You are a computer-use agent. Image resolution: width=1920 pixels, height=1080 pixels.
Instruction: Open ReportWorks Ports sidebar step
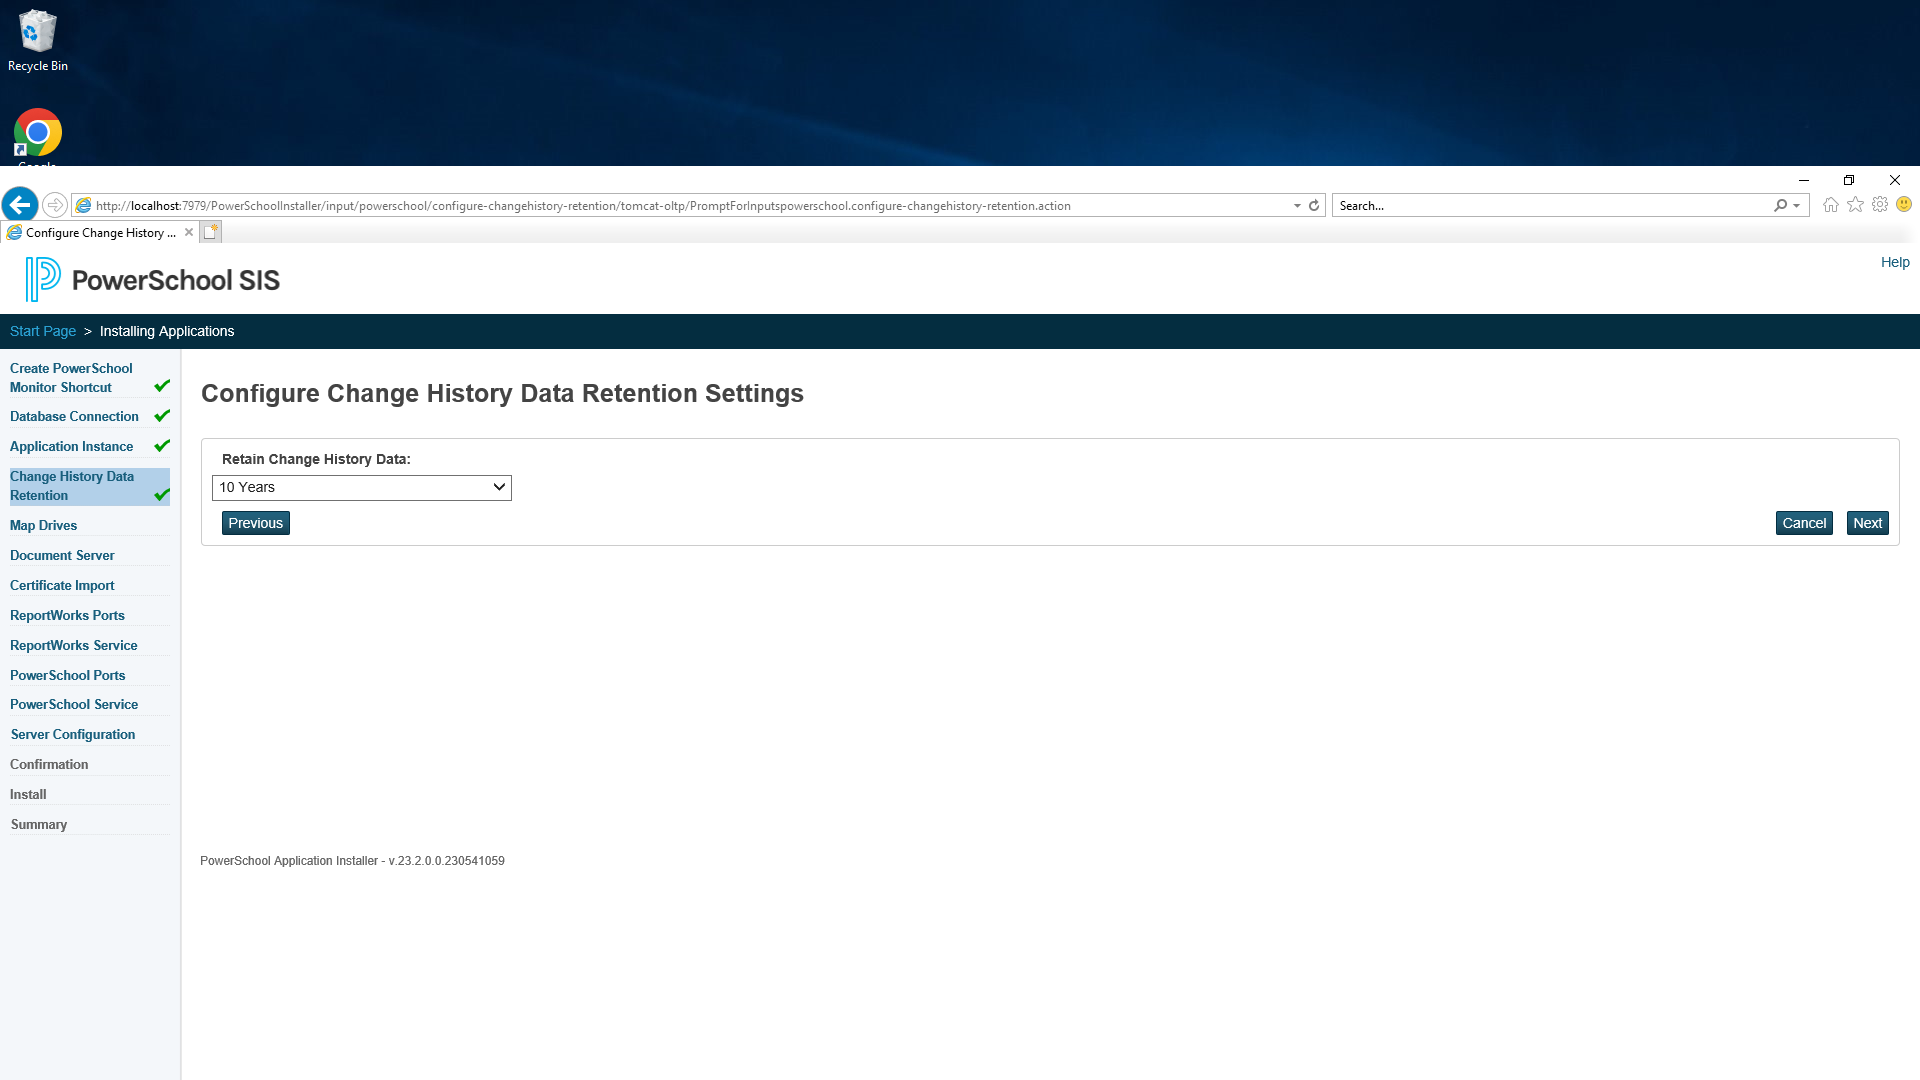click(x=67, y=615)
